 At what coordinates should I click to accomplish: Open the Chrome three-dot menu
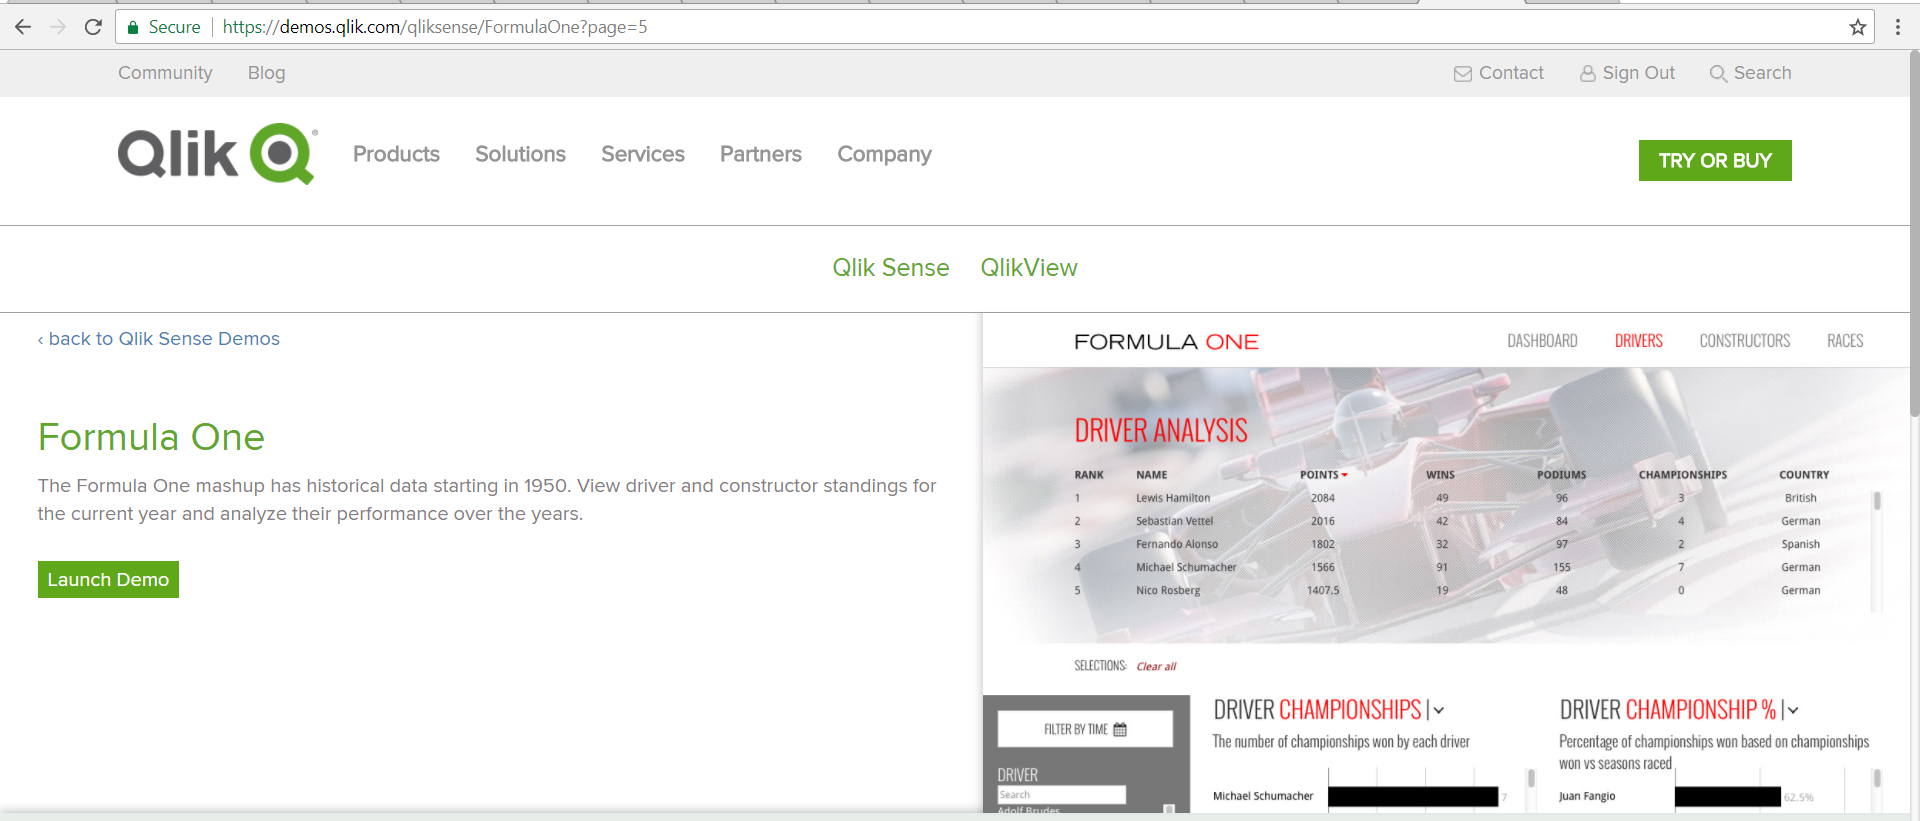point(1897,27)
